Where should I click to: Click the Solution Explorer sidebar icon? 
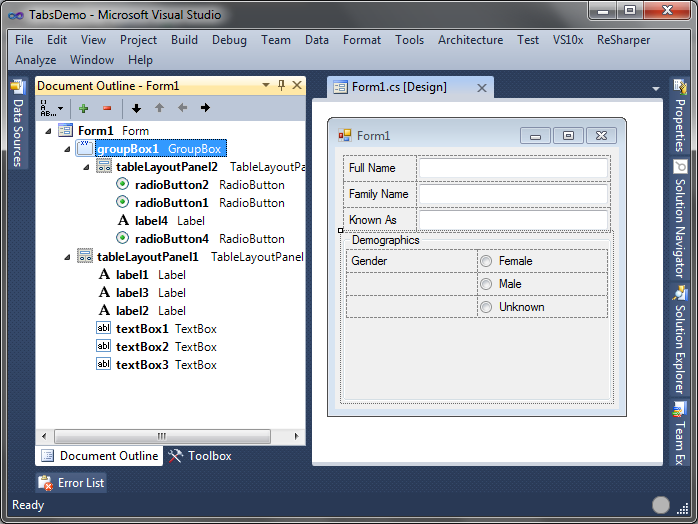(680, 293)
